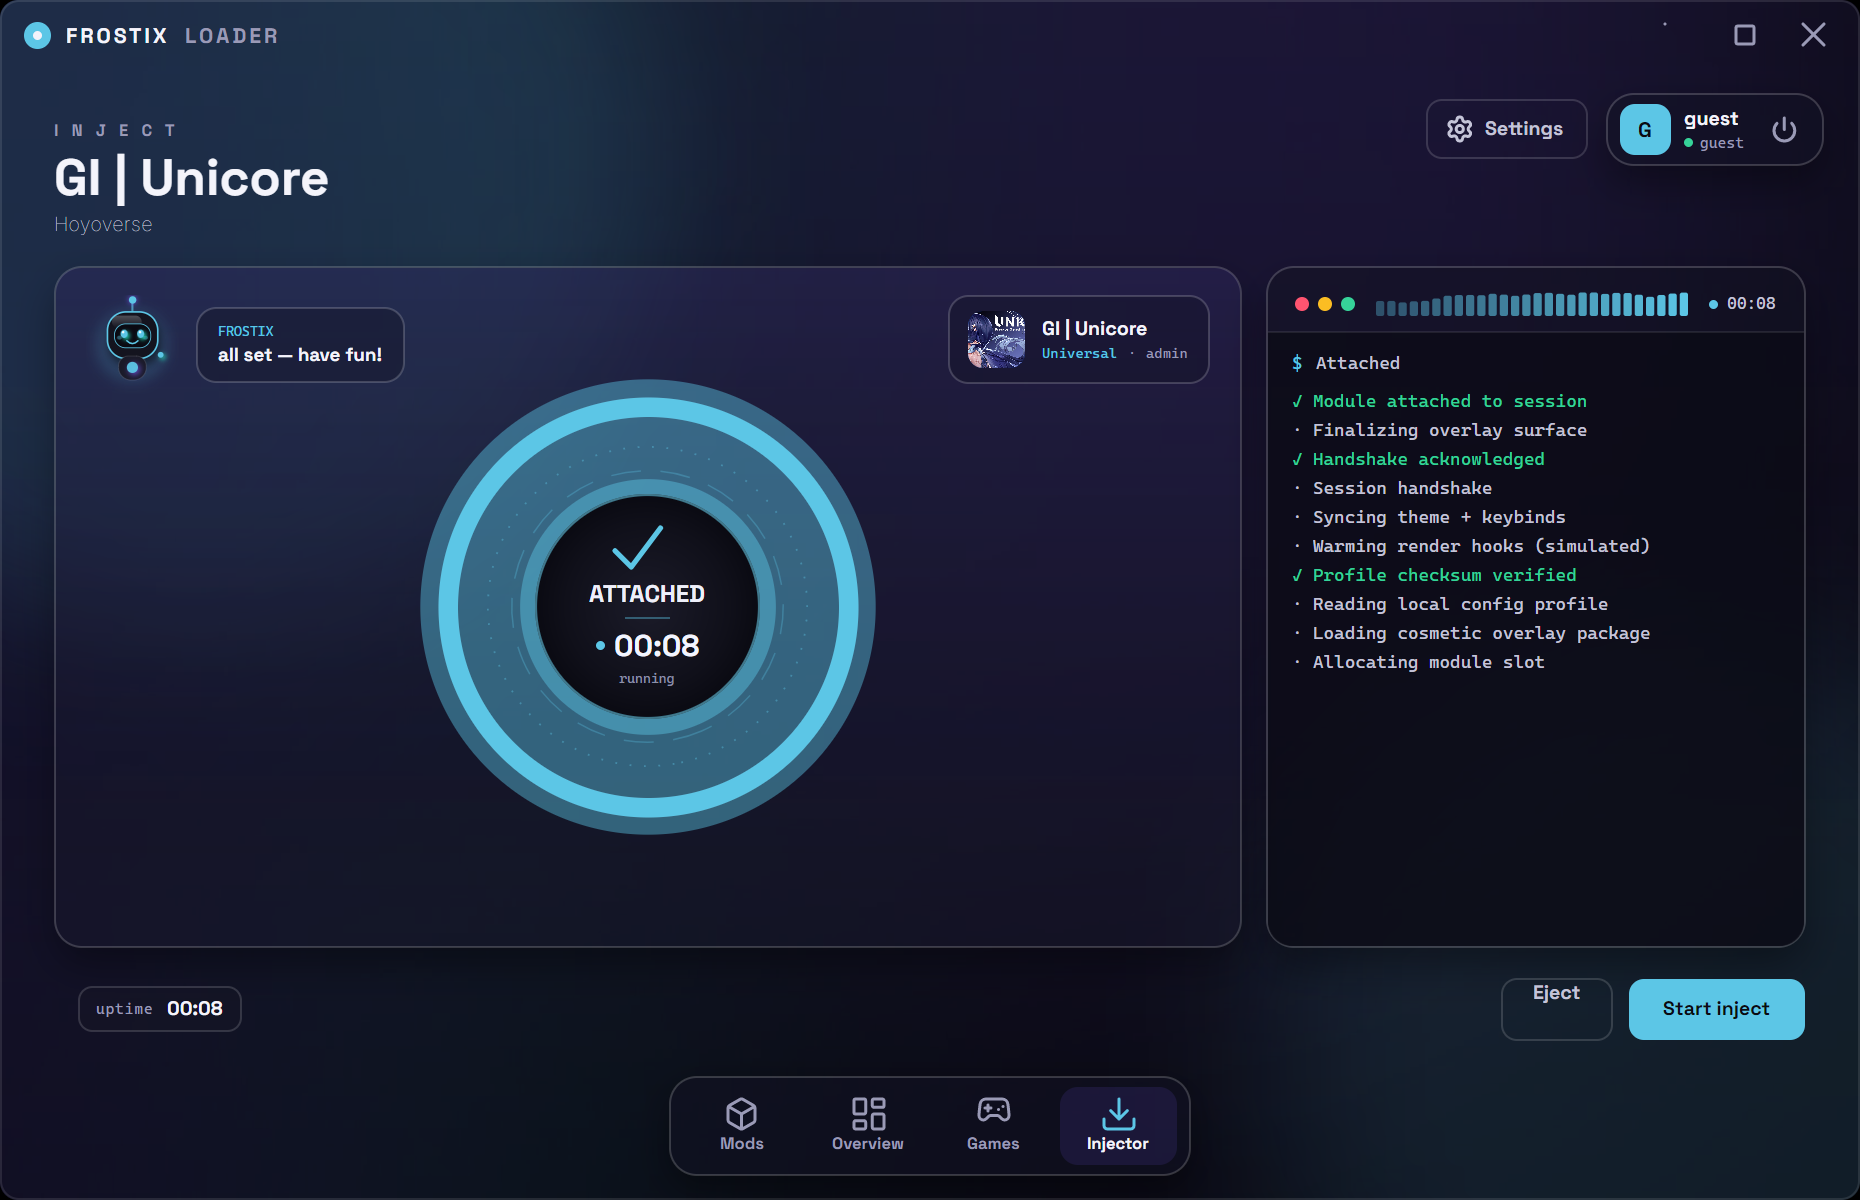
Task: Click the 'GI | Unicore' name on the game card
Action: coord(1094,329)
